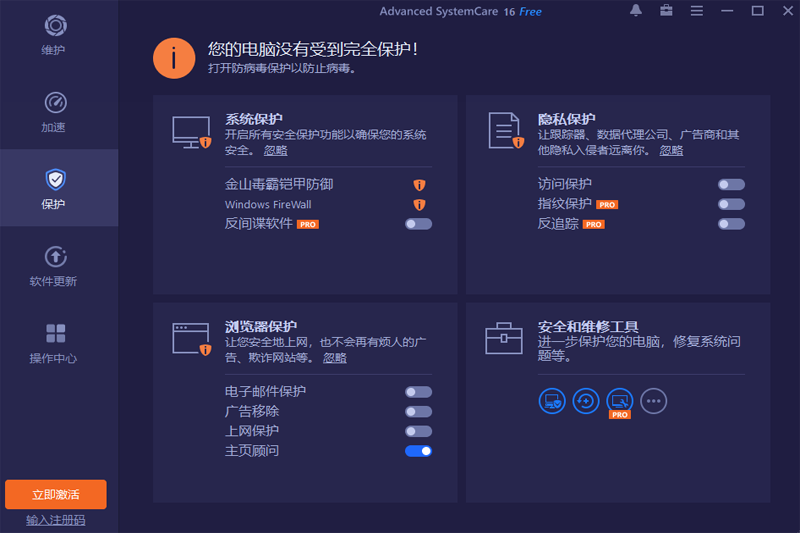Click the notification bell icon

[x=636, y=11]
